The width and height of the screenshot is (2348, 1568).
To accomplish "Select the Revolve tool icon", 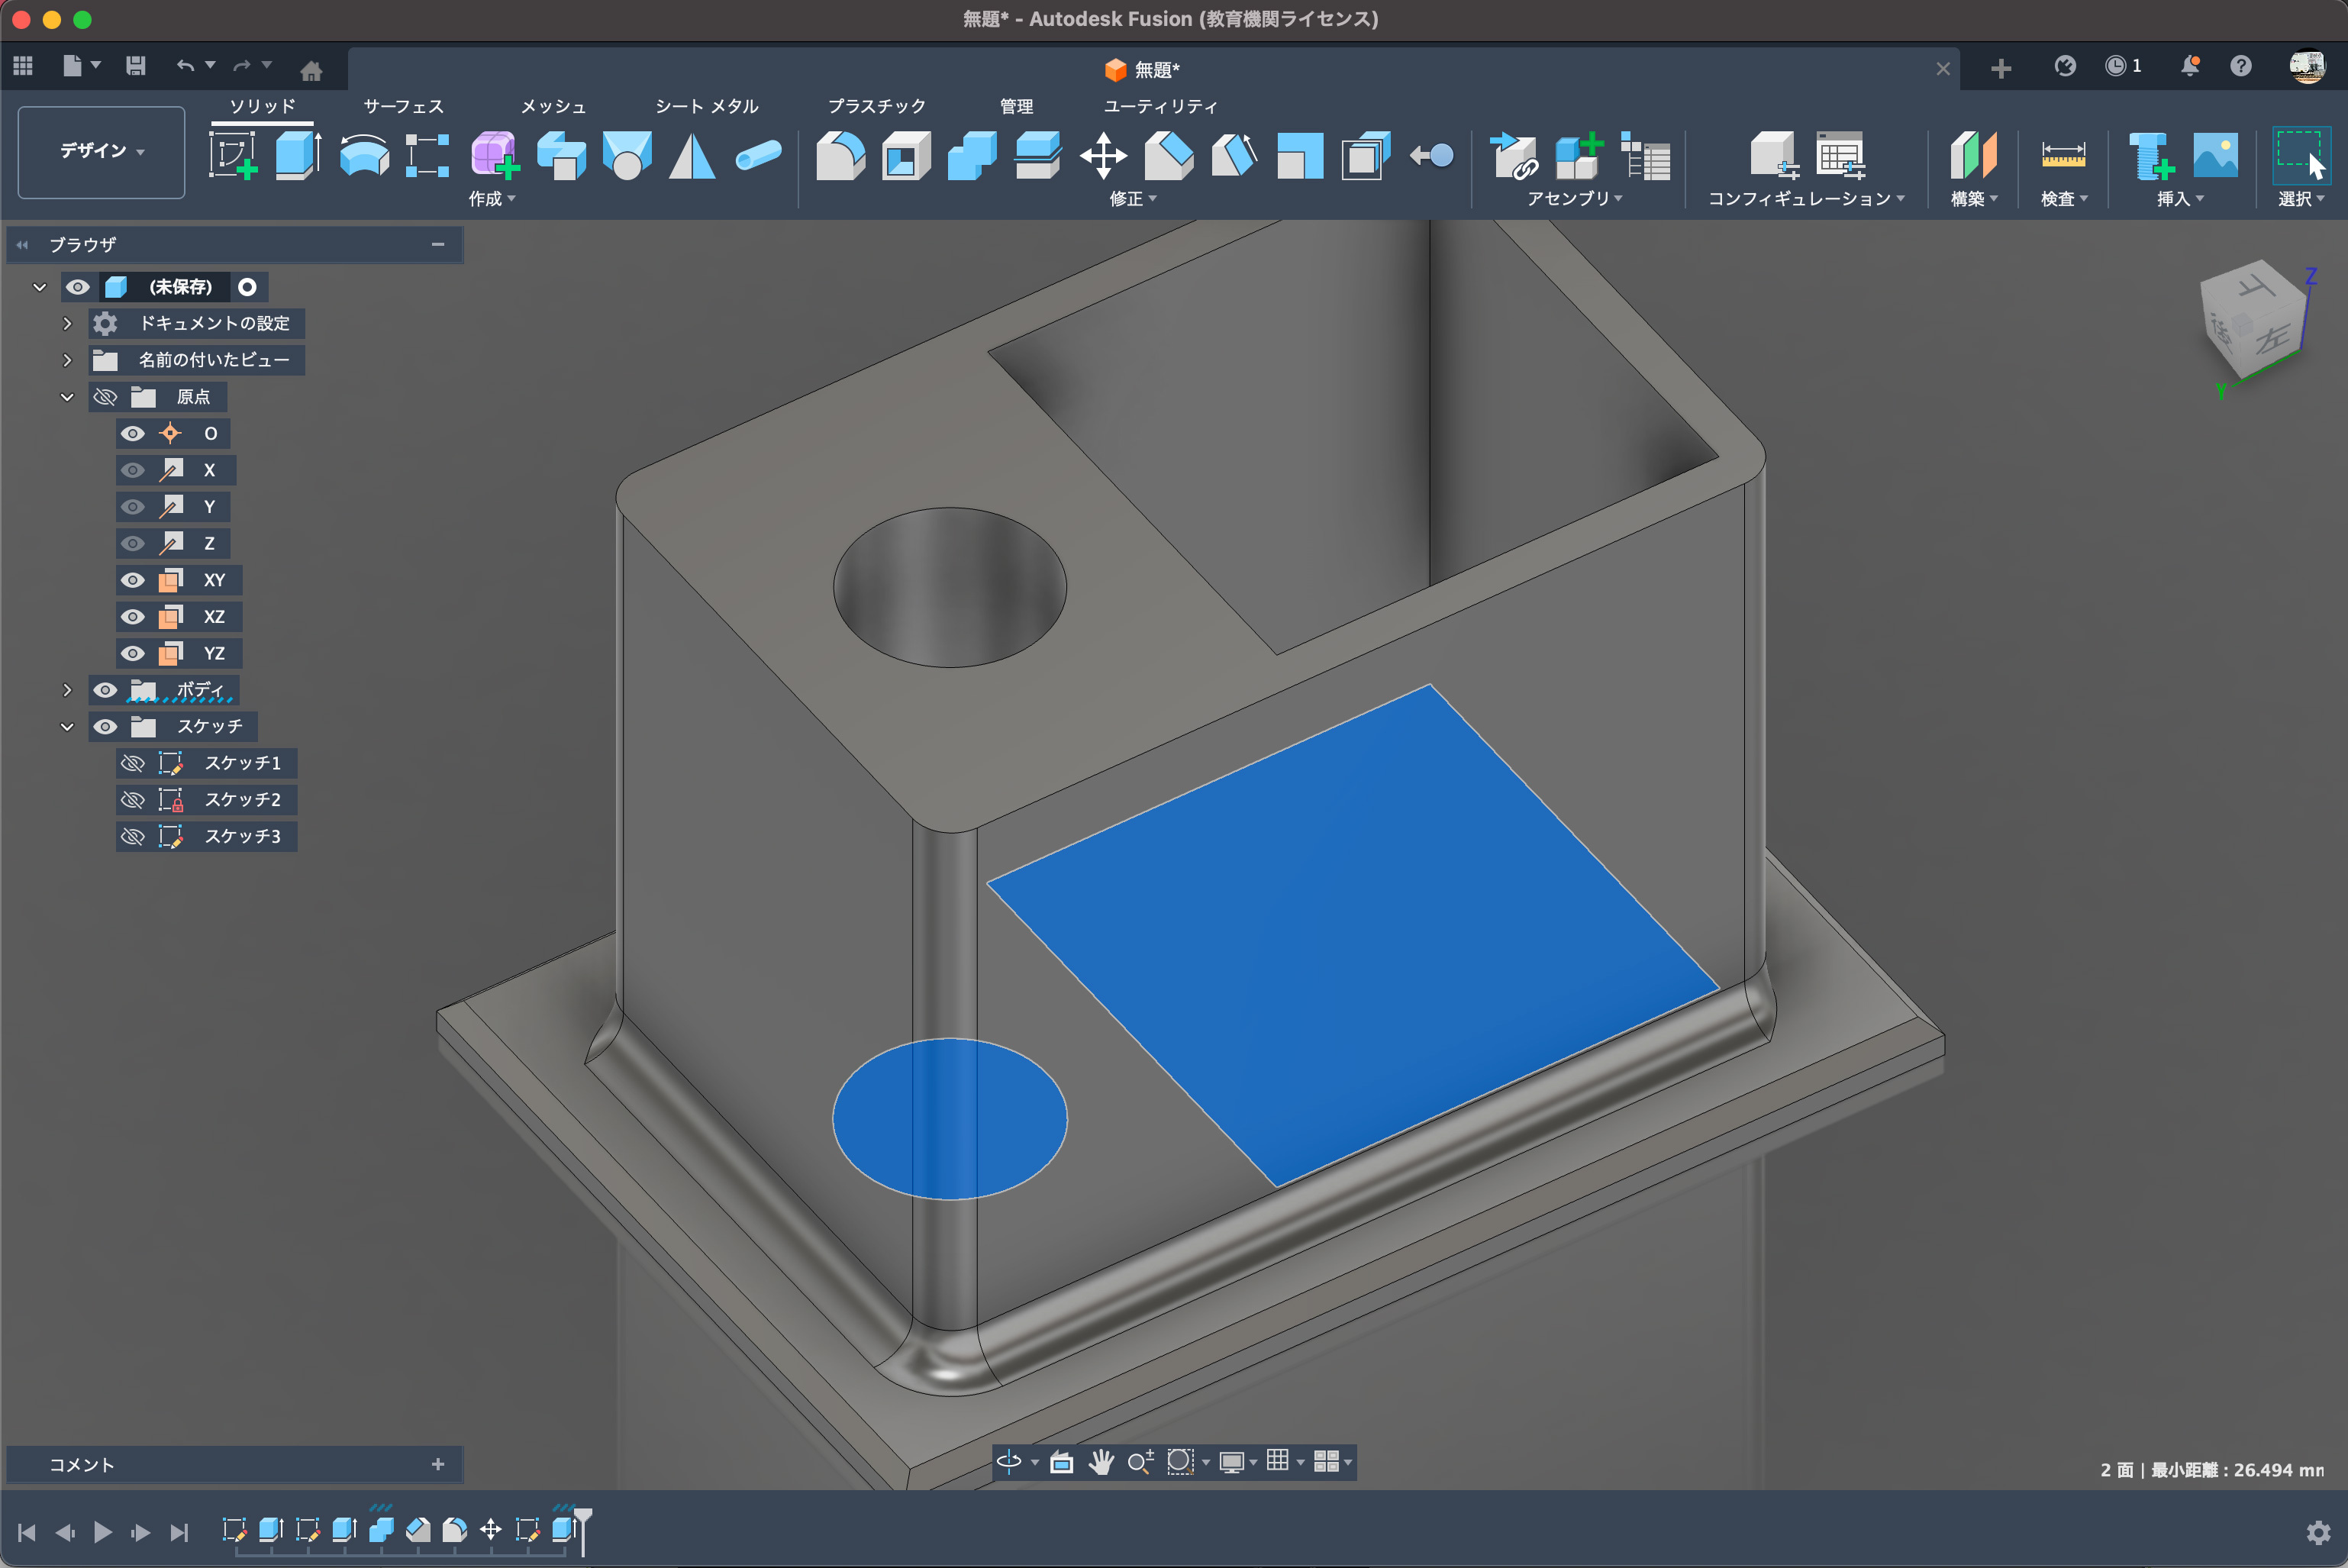I will [363, 156].
